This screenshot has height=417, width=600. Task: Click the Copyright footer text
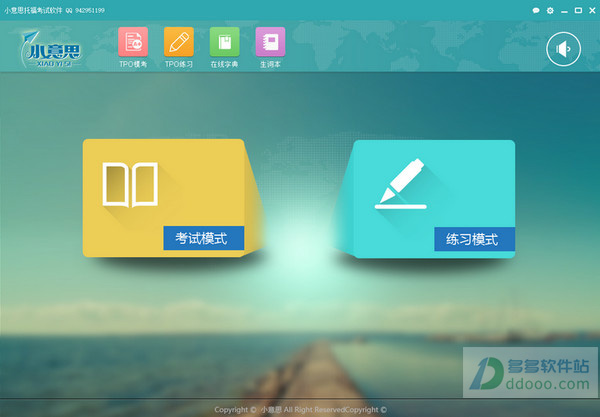point(300,410)
